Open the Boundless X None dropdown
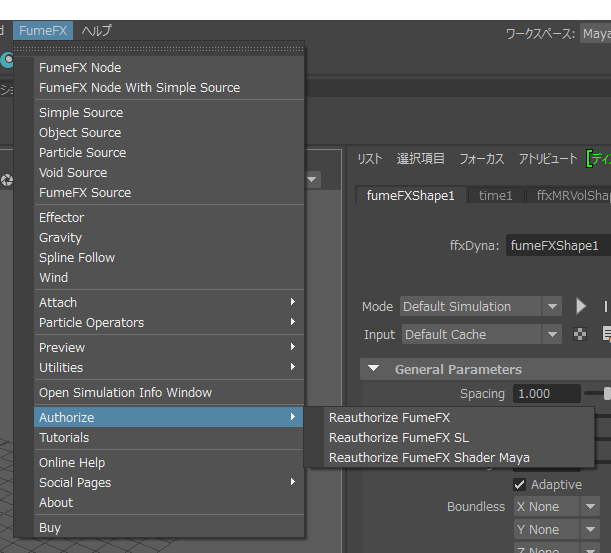Screen dimensions: 611x553 click(x=556, y=507)
